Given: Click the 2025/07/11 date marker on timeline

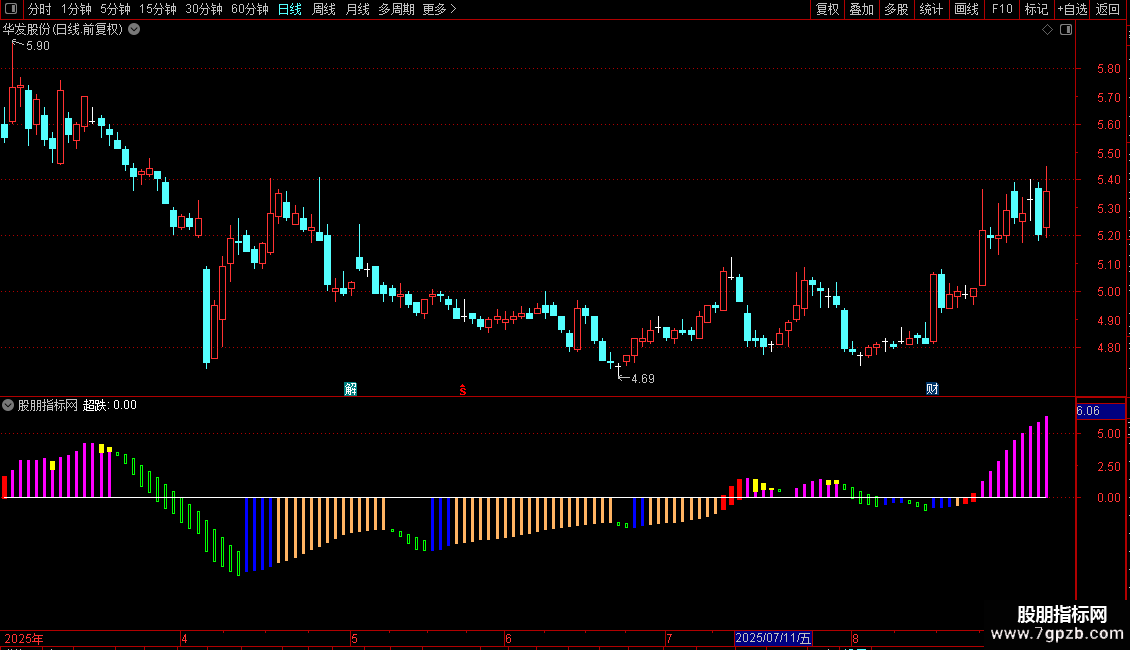Looking at the screenshot, I should [x=773, y=638].
